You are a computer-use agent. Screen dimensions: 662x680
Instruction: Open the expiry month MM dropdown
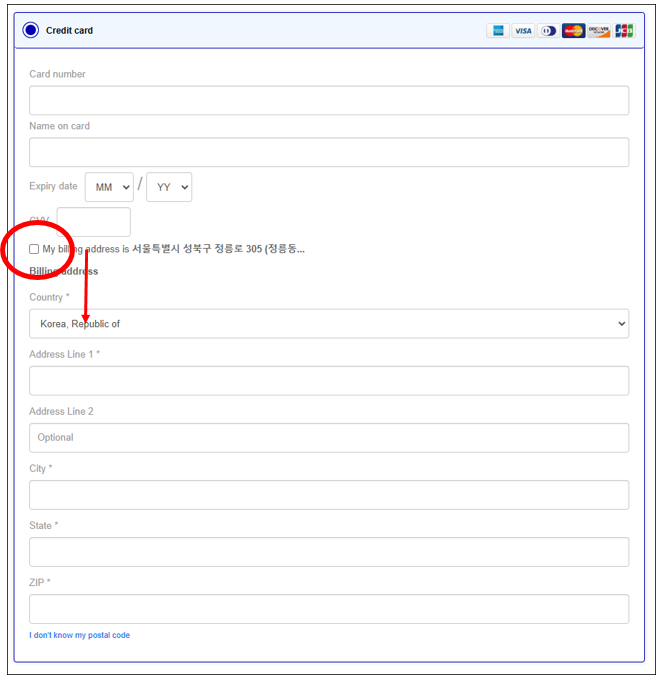tap(109, 187)
